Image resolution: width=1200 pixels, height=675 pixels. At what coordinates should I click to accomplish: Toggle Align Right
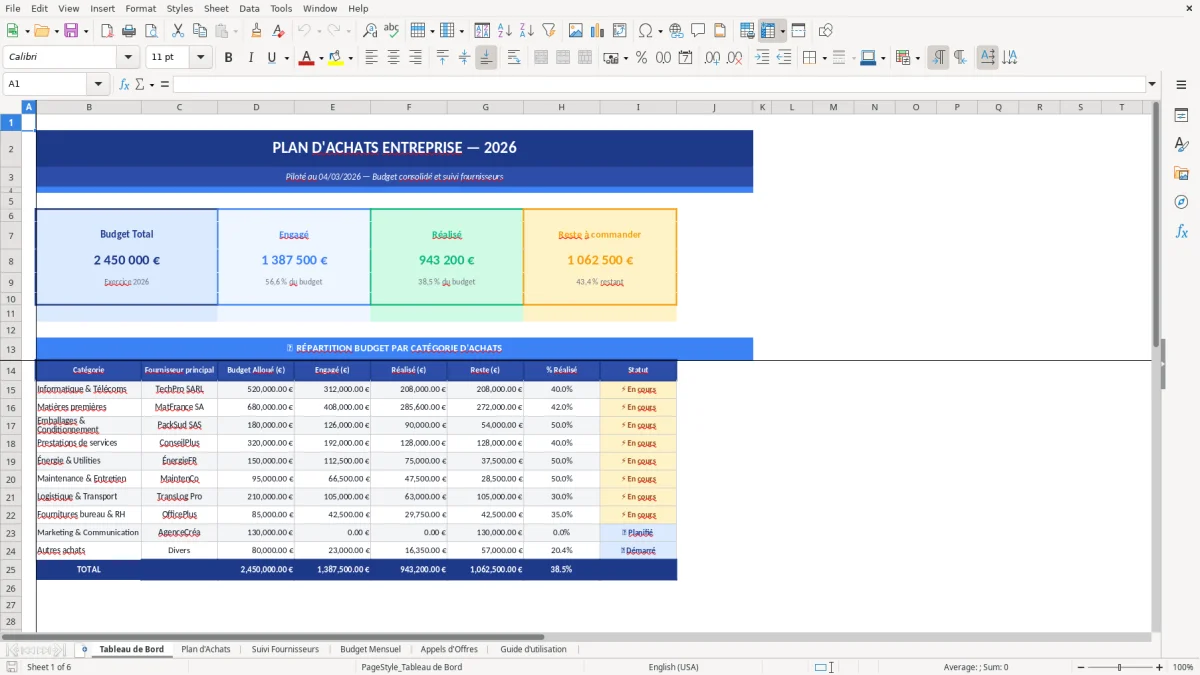coord(416,58)
